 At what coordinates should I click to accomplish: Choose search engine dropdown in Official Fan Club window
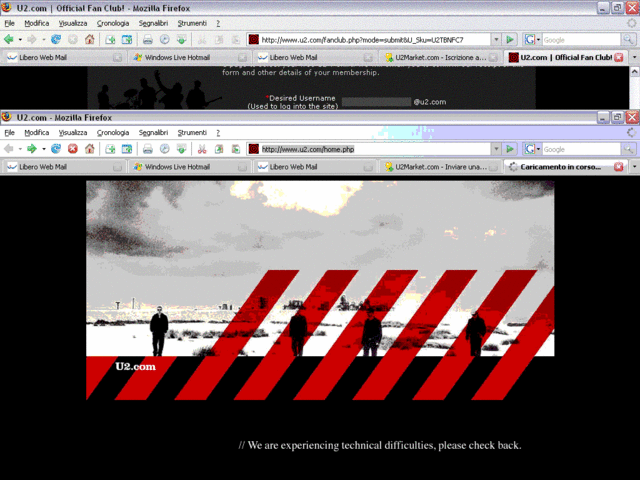538,40
